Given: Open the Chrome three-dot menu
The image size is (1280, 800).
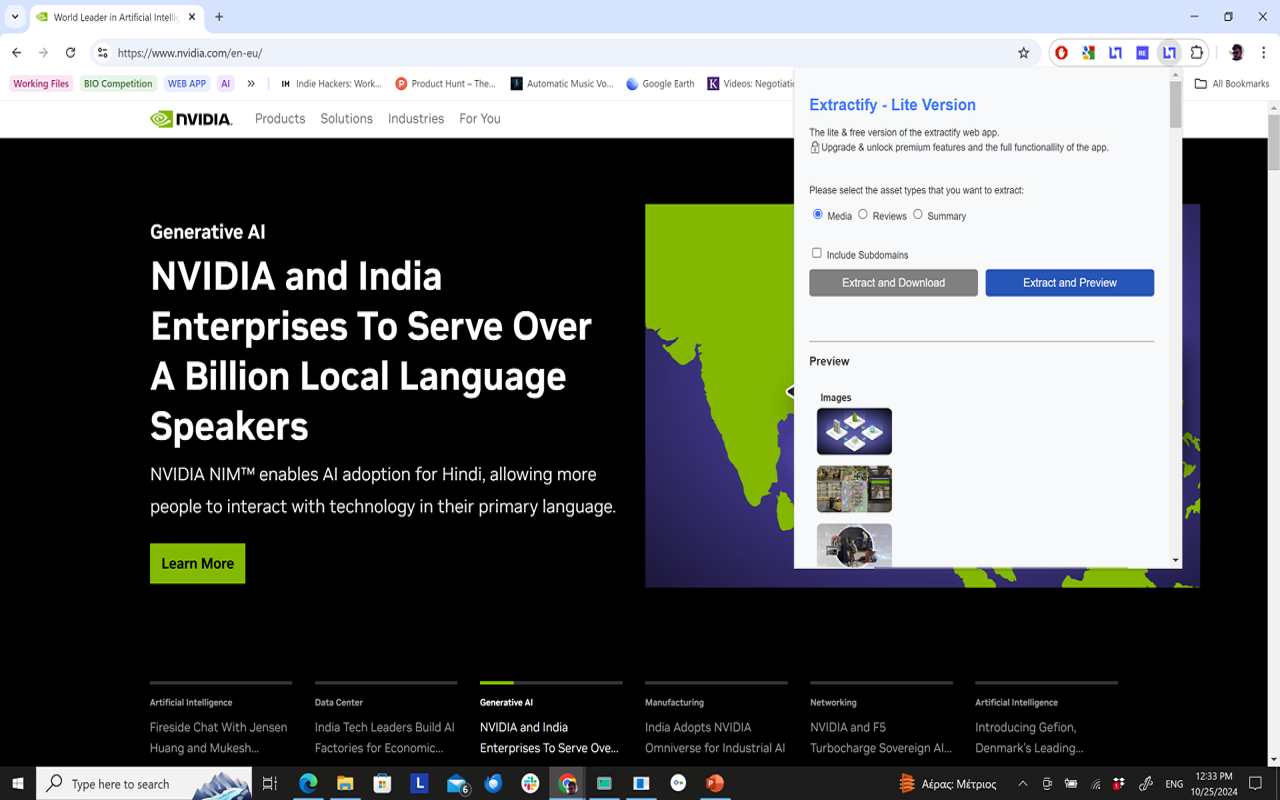Looking at the screenshot, I should point(1264,53).
